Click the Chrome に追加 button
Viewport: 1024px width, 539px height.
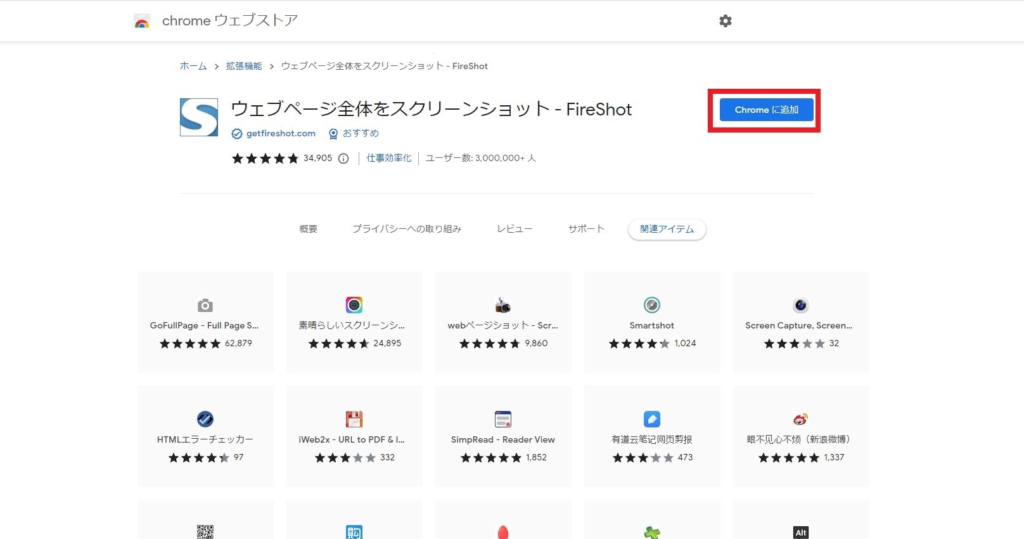pos(766,110)
